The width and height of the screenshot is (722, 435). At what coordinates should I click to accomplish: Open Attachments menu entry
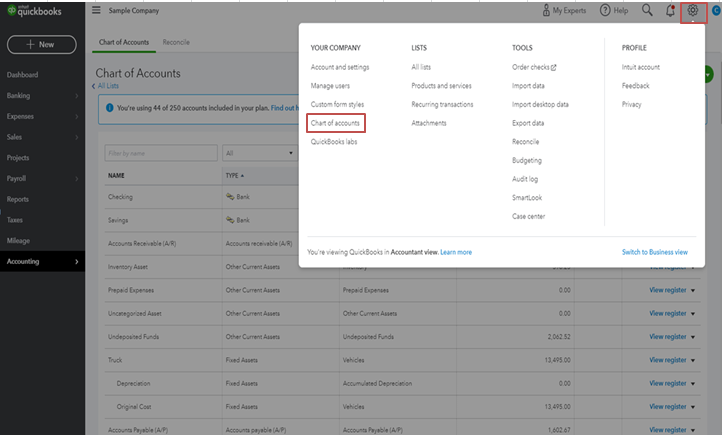click(429, 123)
